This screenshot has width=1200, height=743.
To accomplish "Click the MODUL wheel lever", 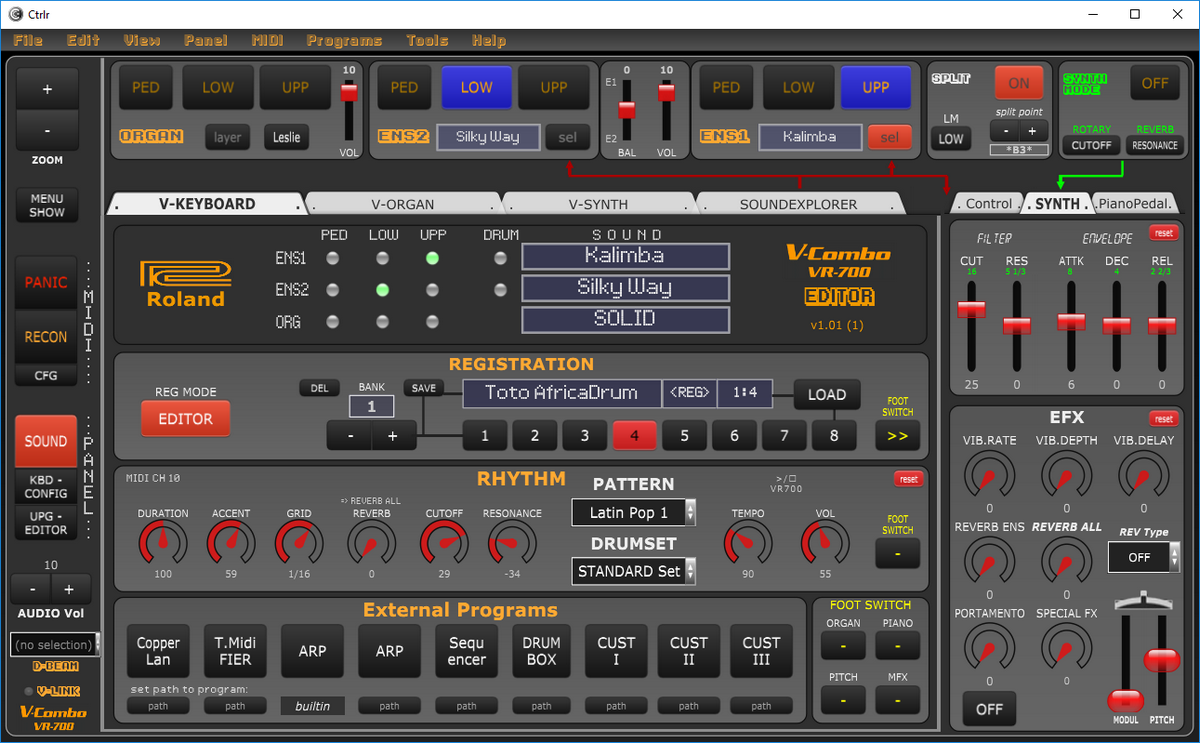I will point(1125,700).
